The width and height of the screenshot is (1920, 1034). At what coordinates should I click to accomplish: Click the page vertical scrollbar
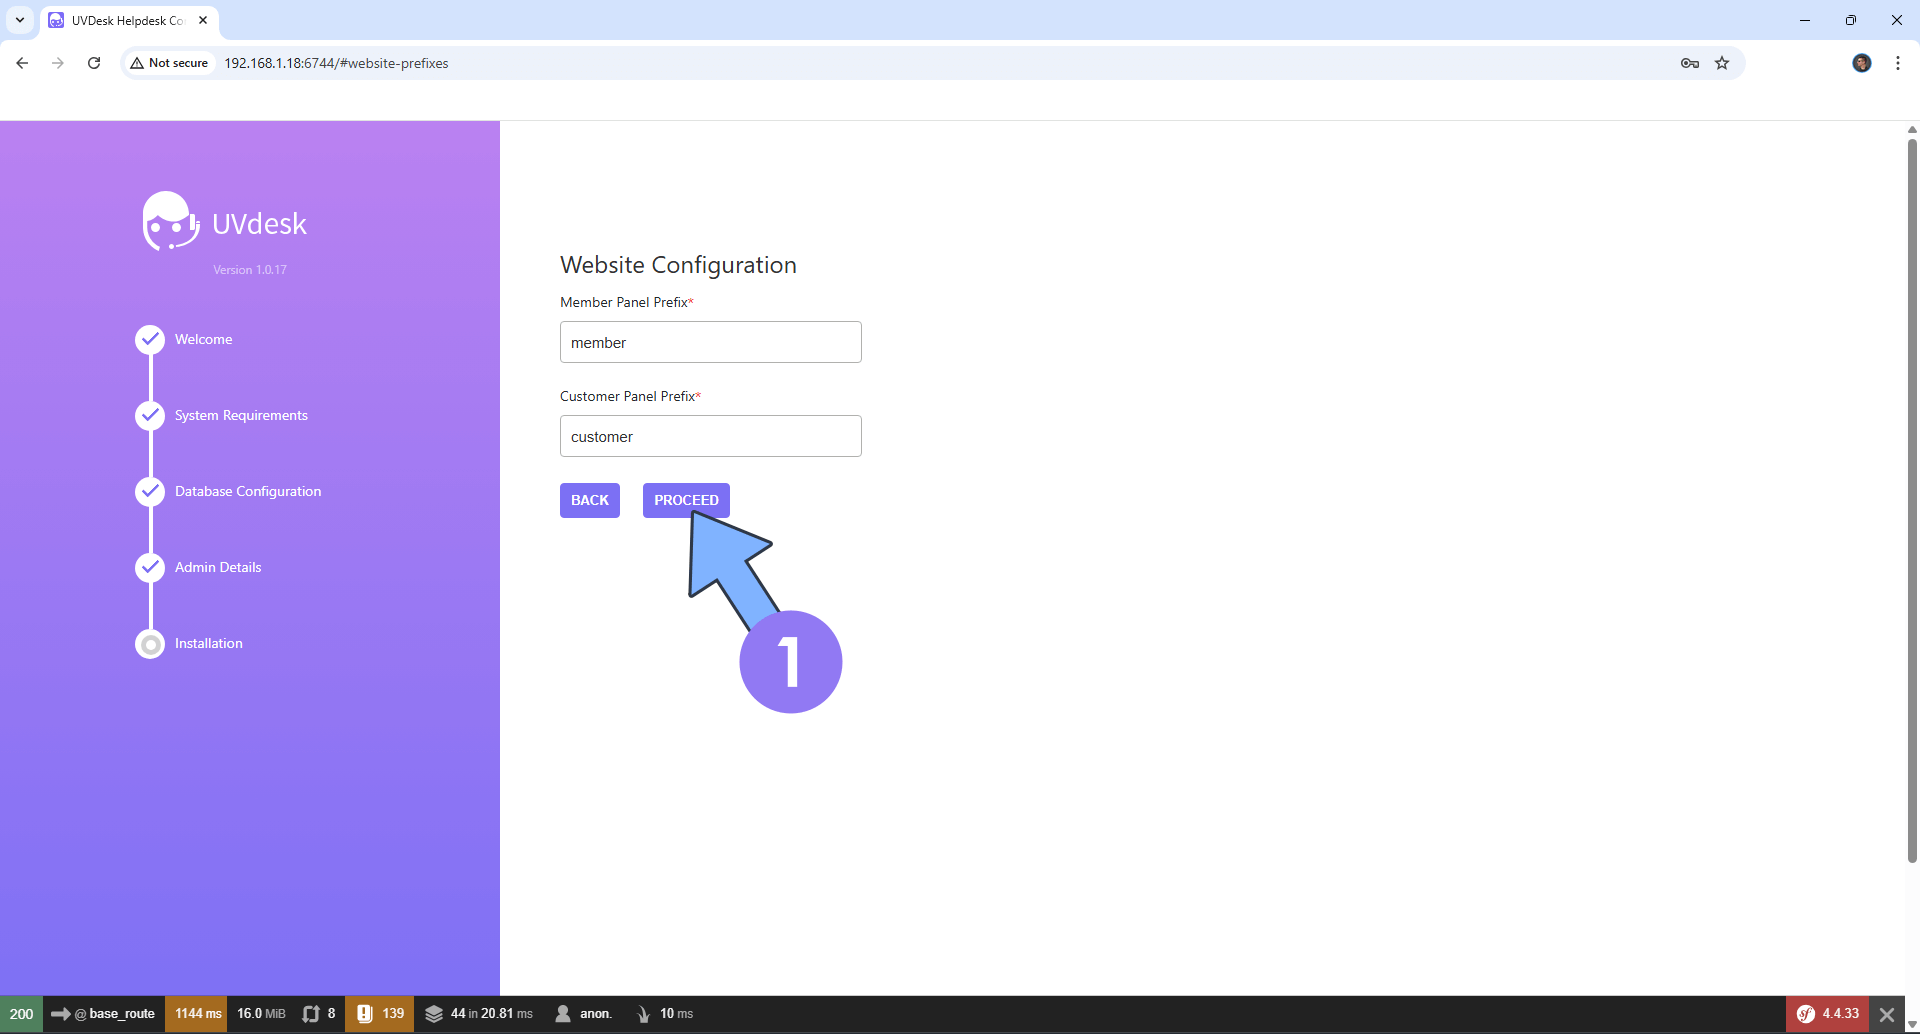pos(1912,500)
